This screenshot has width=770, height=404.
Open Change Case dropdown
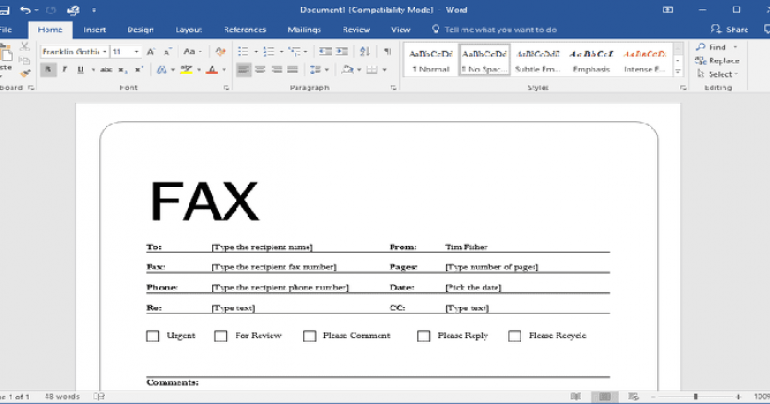(x=192, y=52)
